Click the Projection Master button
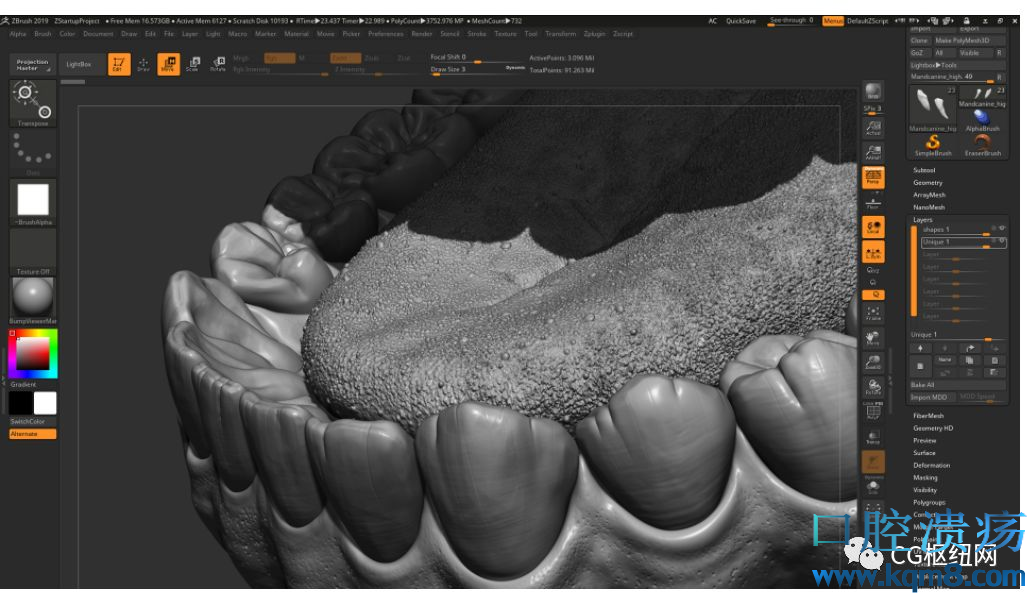The width and height of the screenshot is (1032, 601). click(x=32, y=65)
